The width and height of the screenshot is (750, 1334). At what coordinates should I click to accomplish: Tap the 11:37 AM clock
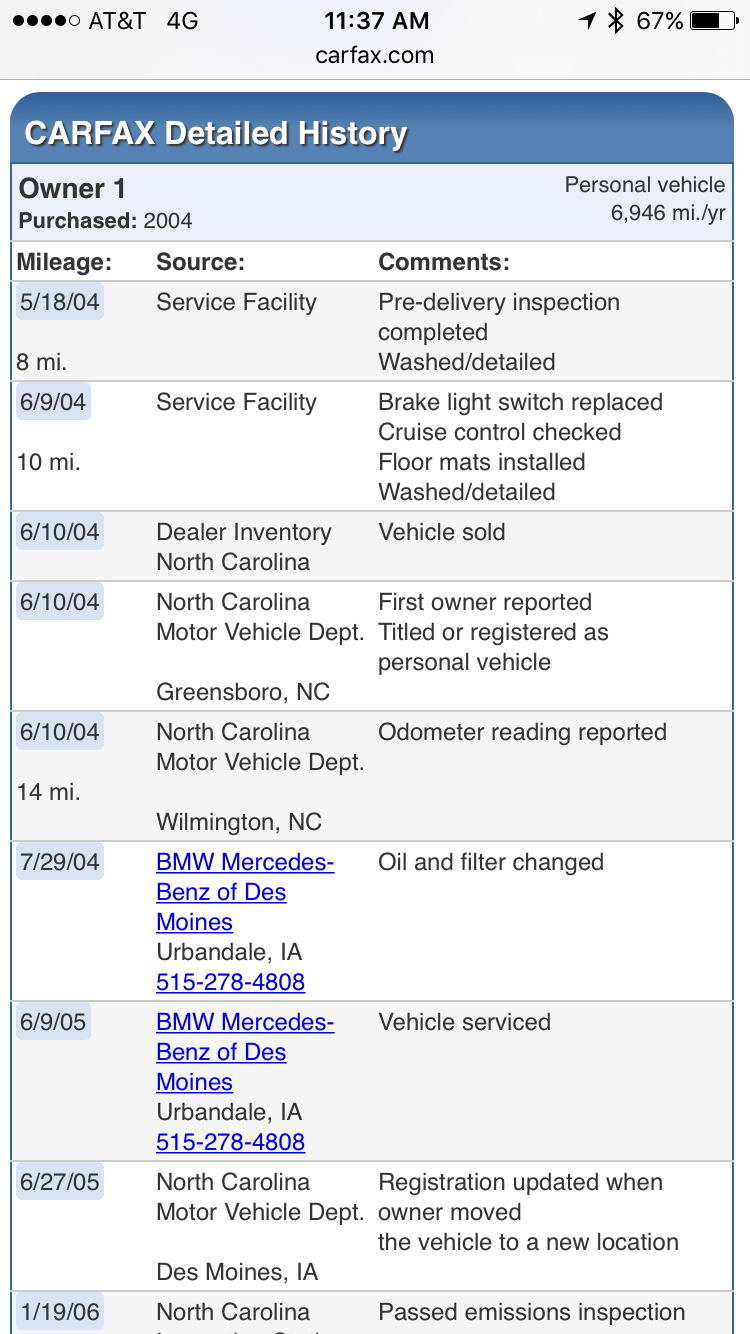376,21
